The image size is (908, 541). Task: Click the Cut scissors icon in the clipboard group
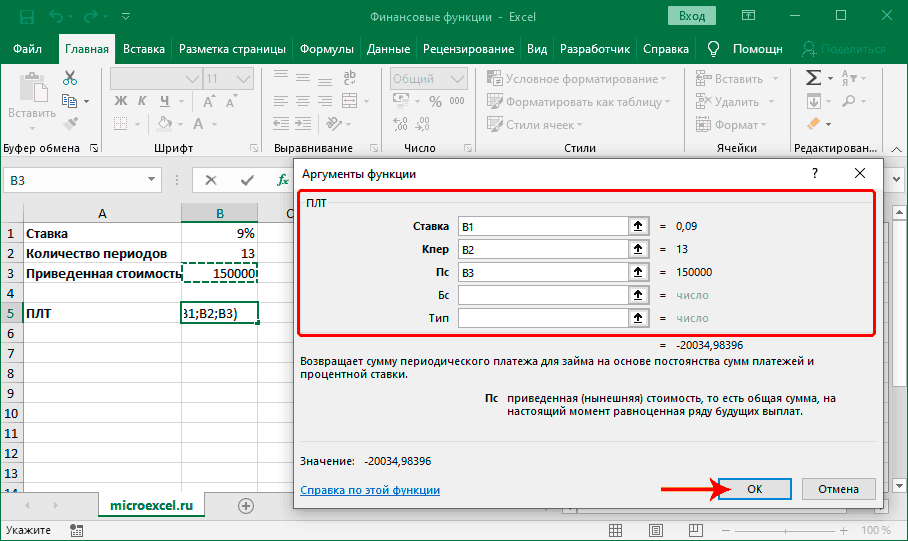pos(70,78)
